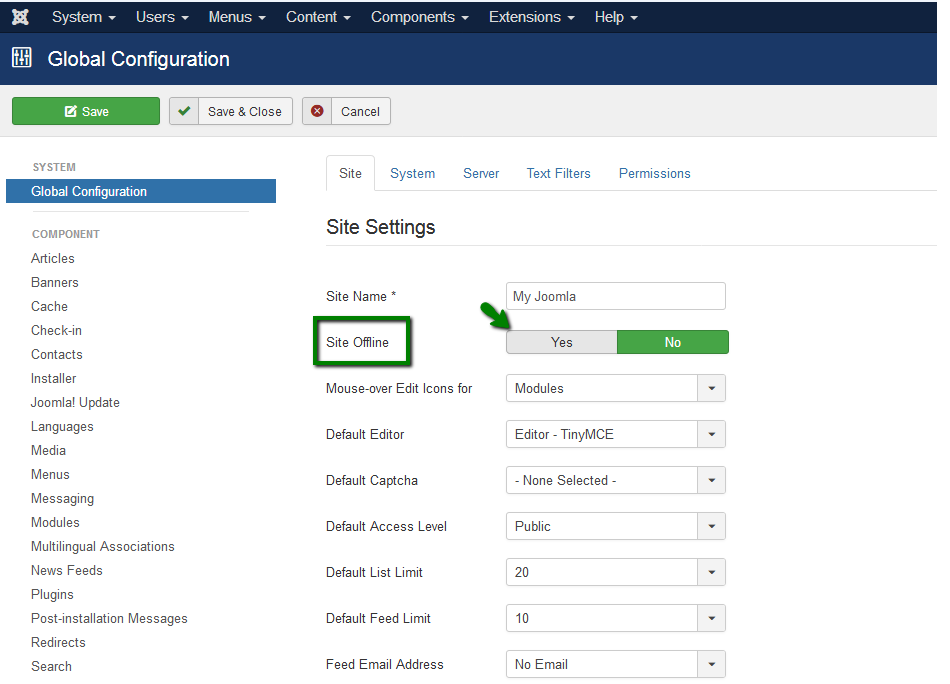The image size is (950, 684).
Task: Open the Media component settings
Action: click(x=48, y=450)
